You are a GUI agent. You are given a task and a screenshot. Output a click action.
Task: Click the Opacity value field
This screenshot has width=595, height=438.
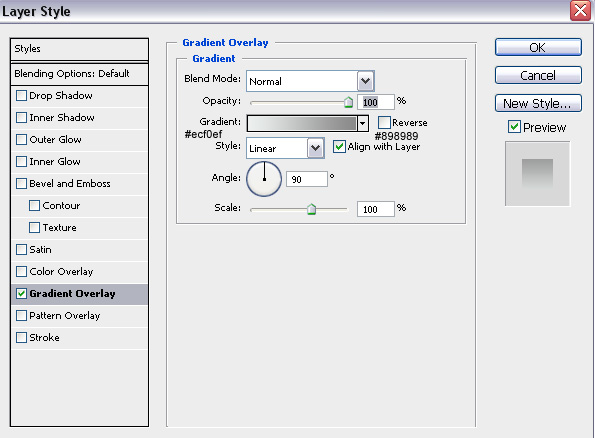click(x=376, y=102)
